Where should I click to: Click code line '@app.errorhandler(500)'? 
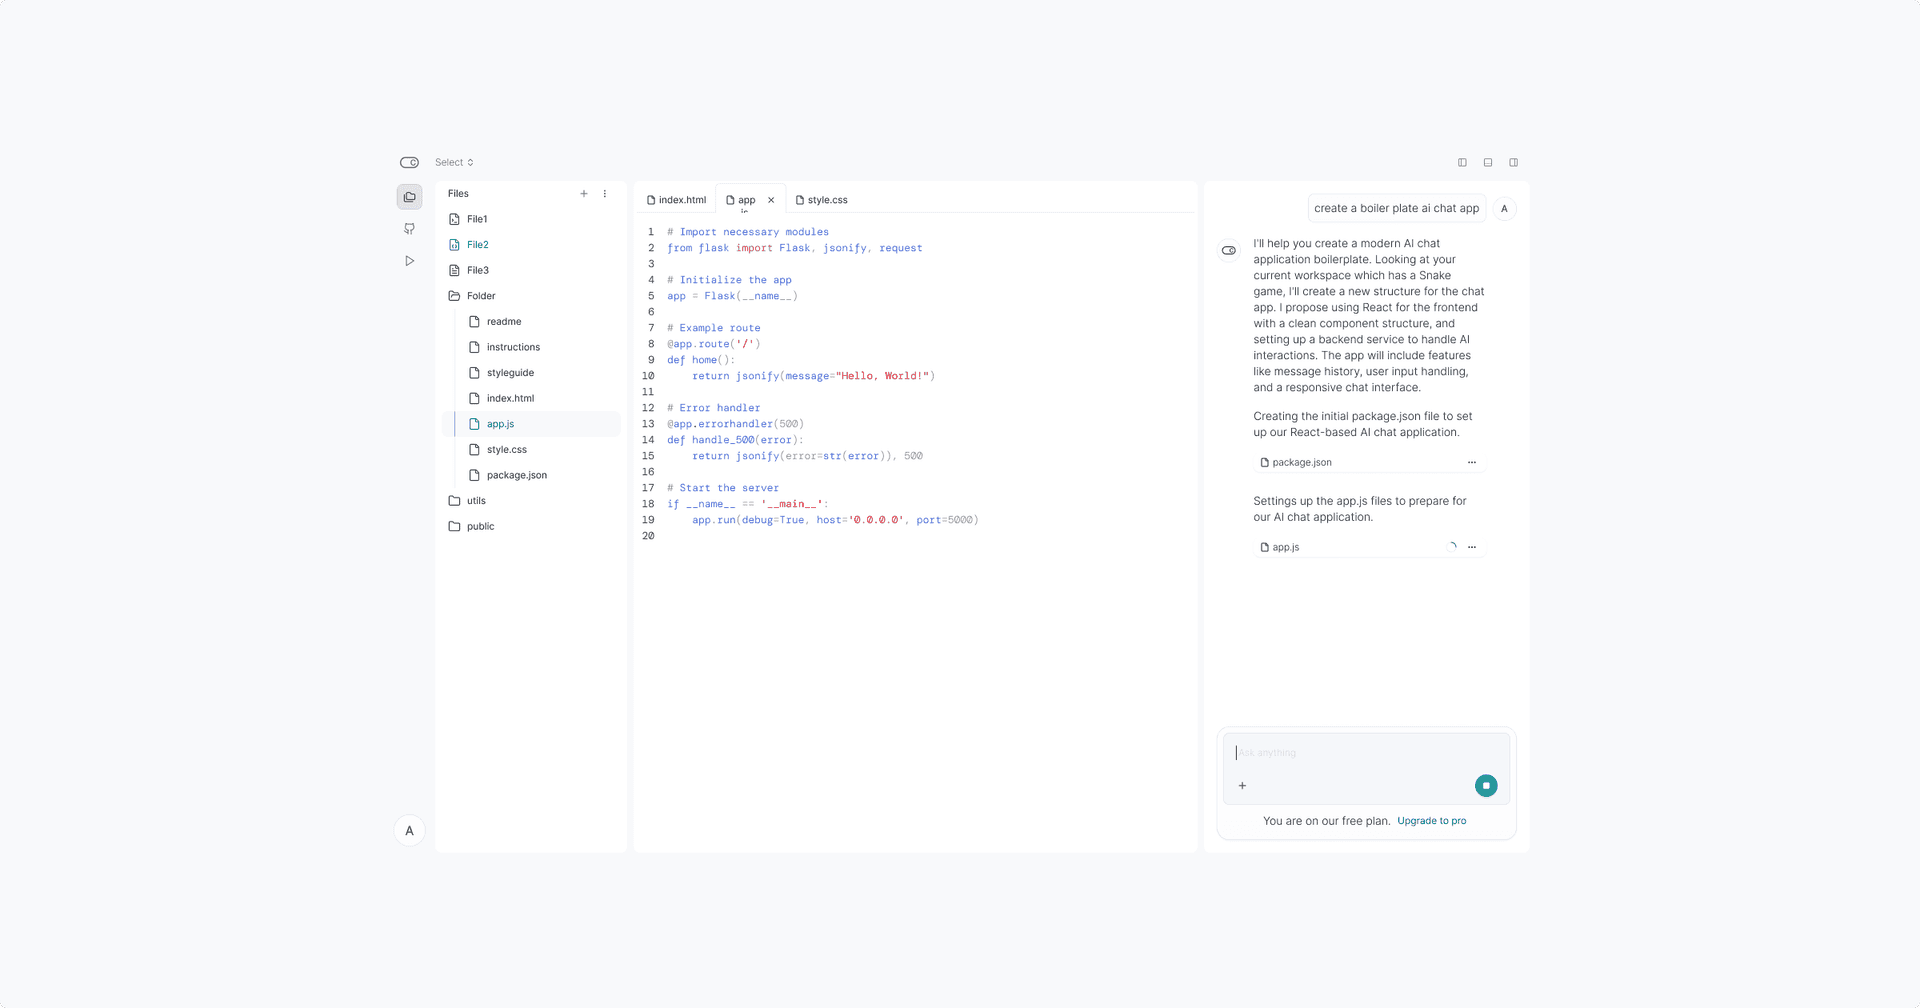[736, 424]
